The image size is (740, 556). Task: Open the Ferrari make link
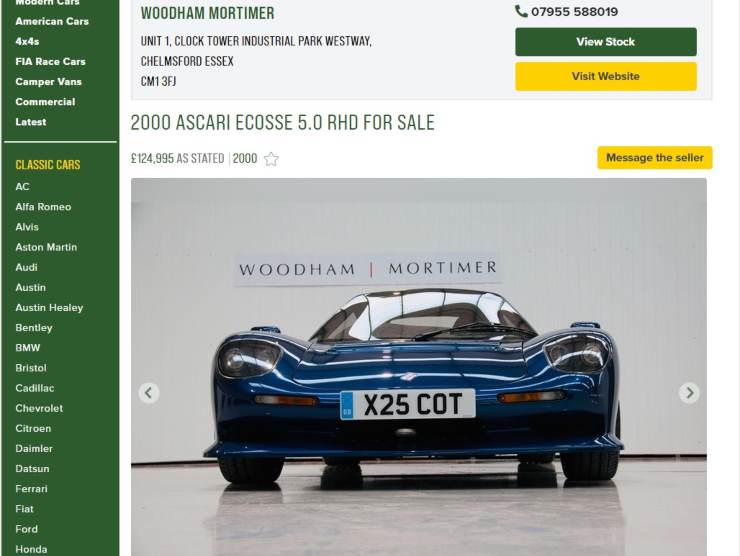click(31, 489)
